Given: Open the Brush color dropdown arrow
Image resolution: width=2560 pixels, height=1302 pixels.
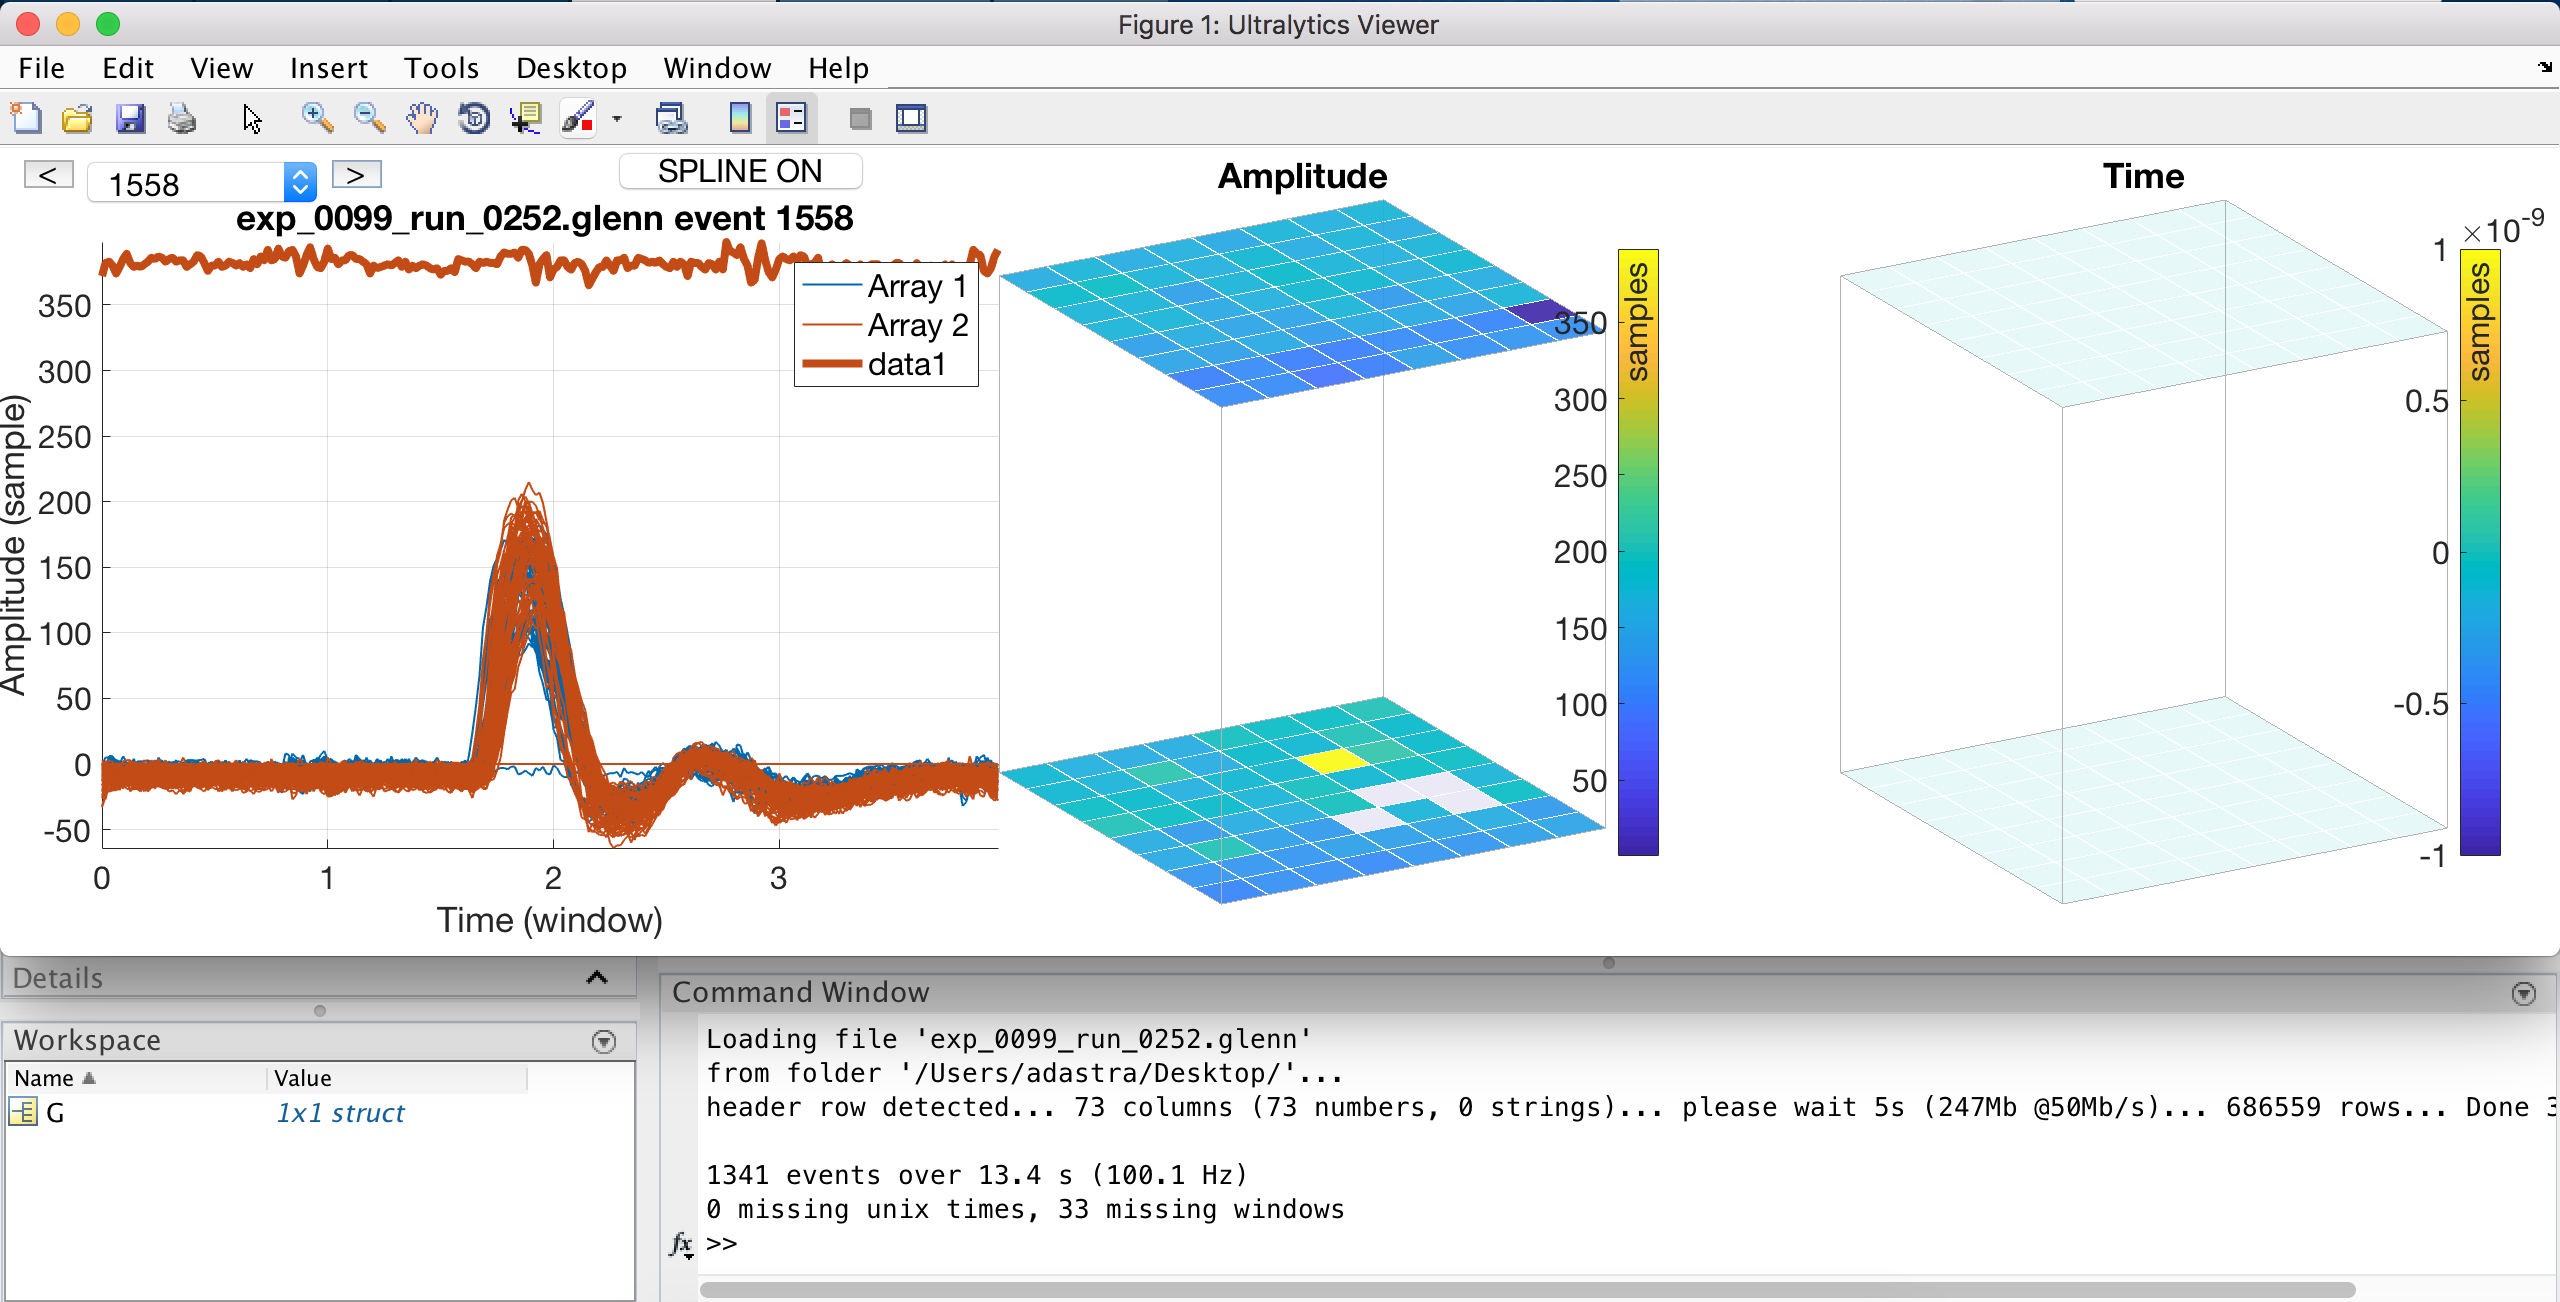Looking at the screenshot, I should (x=617, y=118).
